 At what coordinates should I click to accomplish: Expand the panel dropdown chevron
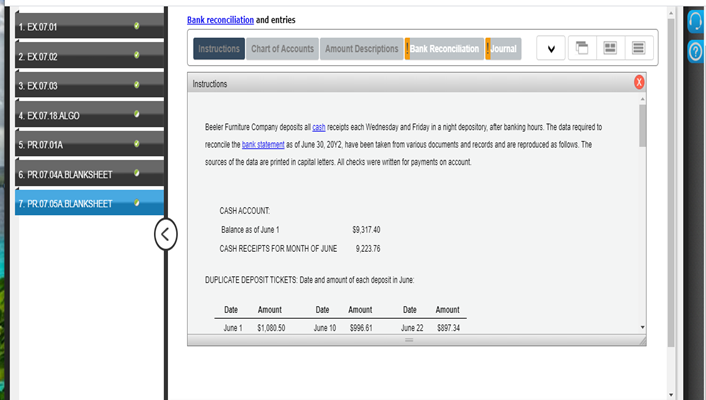(551, 48)
